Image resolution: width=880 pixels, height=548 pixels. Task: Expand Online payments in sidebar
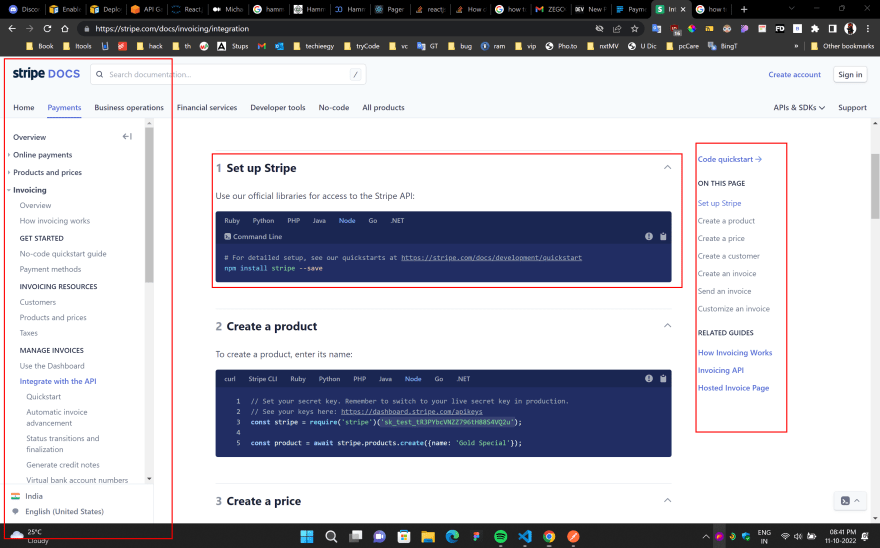coord(42,154)
